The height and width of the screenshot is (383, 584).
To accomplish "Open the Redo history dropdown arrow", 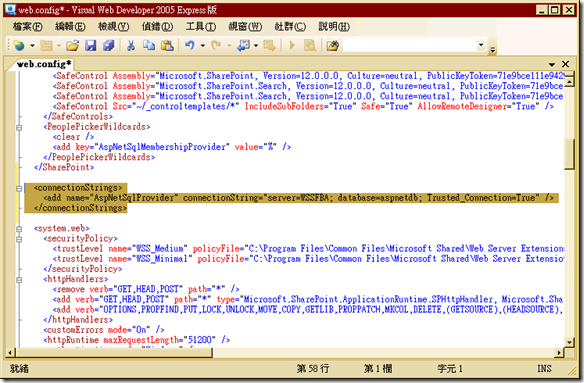I will 229,46.
